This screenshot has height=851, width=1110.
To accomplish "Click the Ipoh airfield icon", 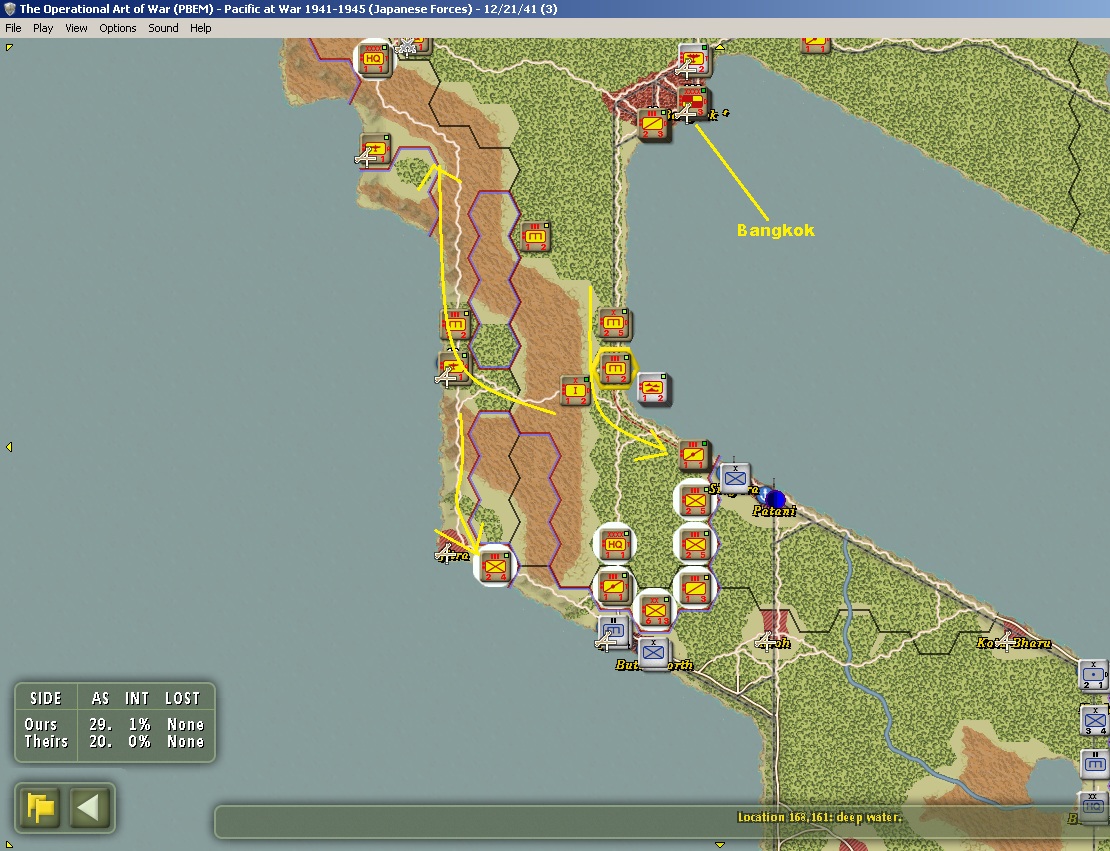I will [x=765, y=641].
